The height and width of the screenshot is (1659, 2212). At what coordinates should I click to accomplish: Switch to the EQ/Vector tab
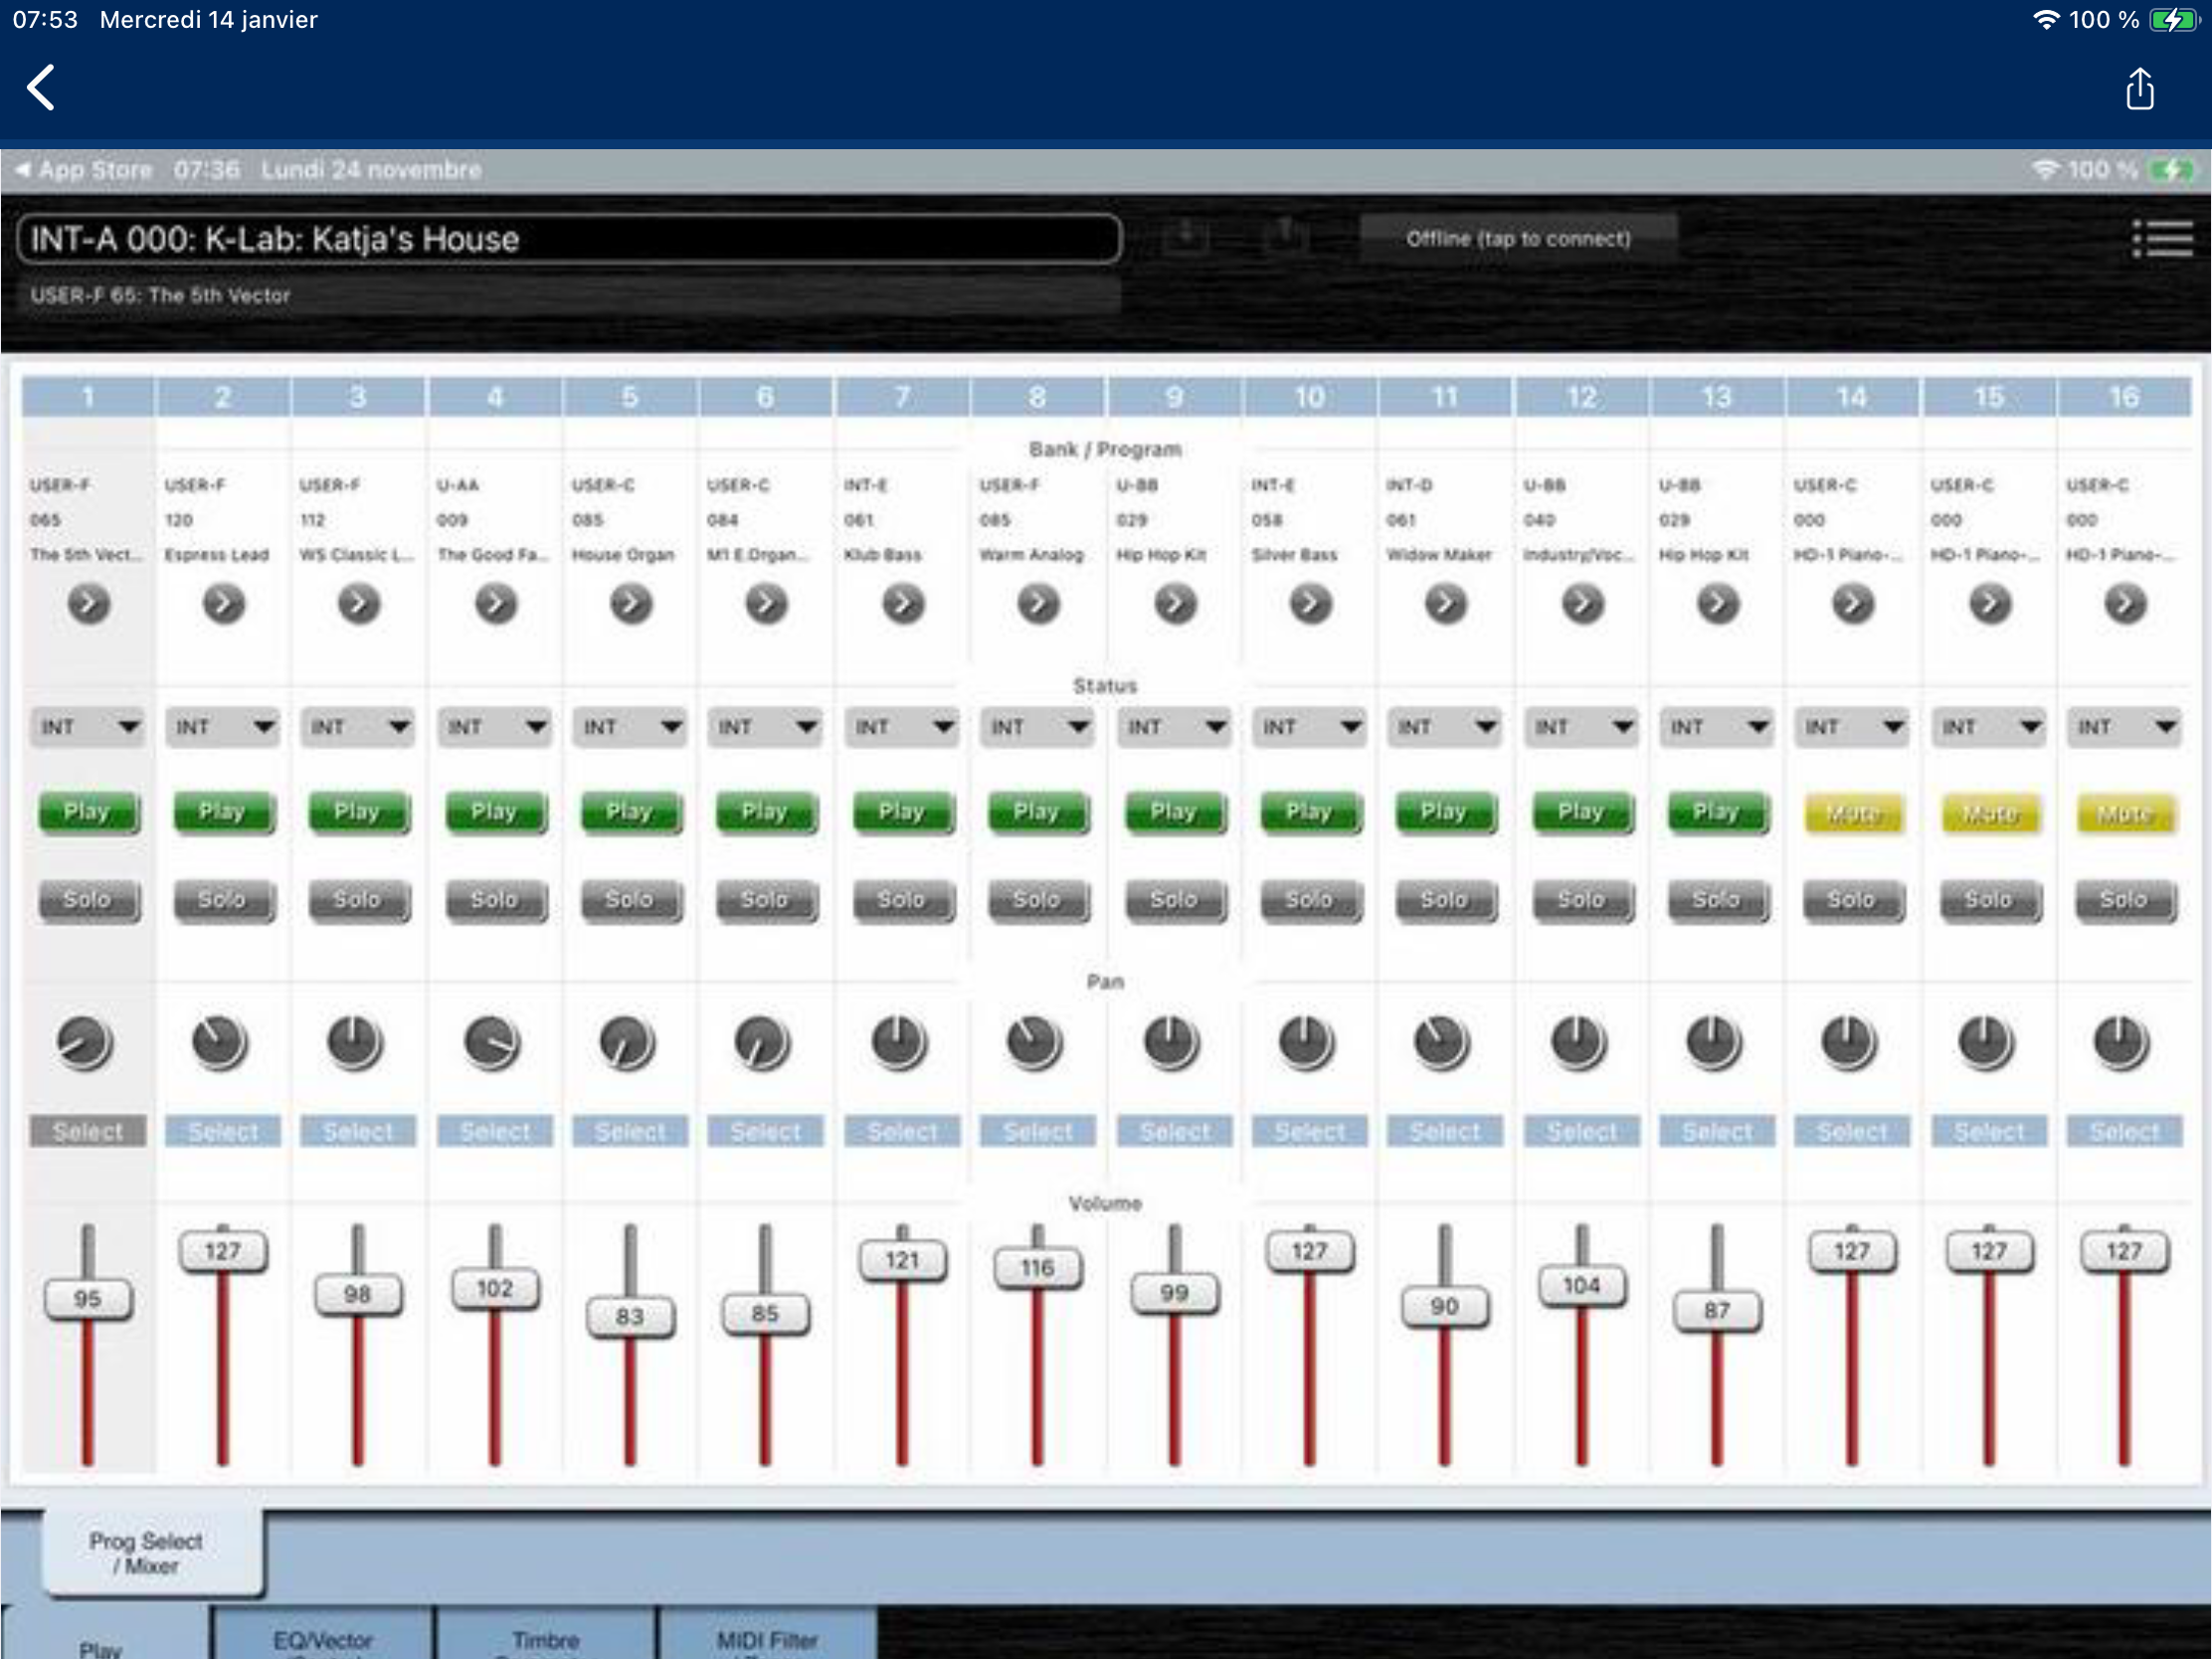point(323,1638)
